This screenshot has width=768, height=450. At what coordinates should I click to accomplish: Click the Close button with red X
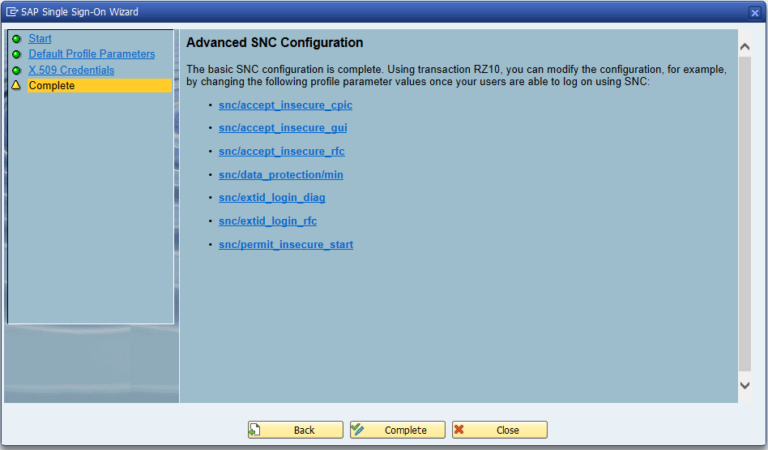point(500,430)
